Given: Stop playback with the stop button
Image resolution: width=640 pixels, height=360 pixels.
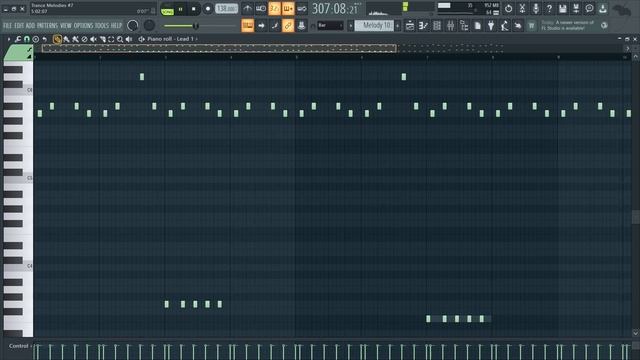Looking at the screenshot, I should click(193, 9).
